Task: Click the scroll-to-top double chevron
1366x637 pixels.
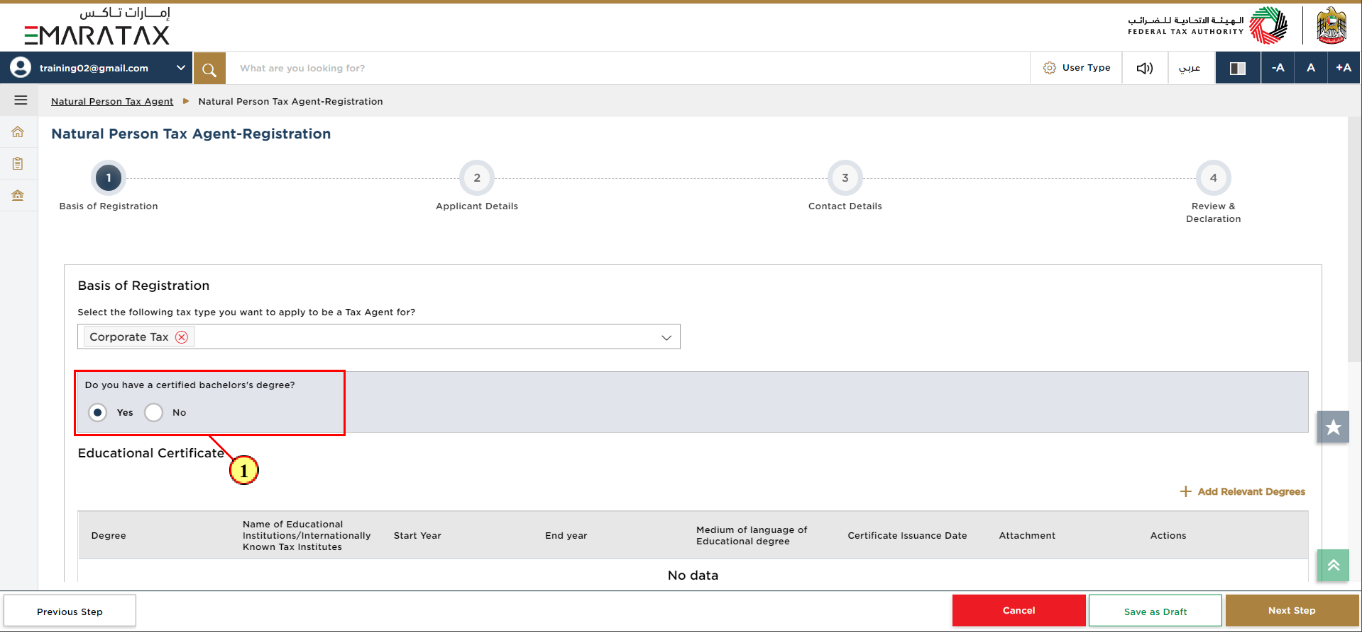Action: tap(1333, 565)
